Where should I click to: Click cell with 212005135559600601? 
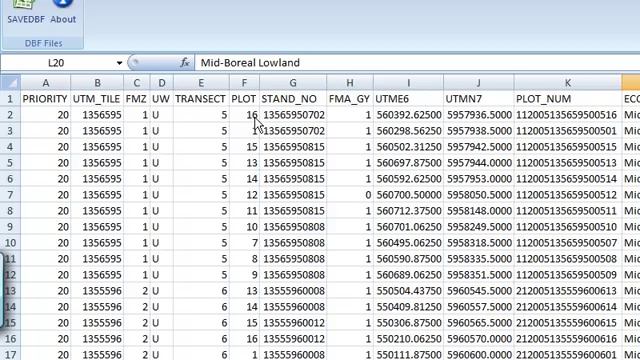568,354
